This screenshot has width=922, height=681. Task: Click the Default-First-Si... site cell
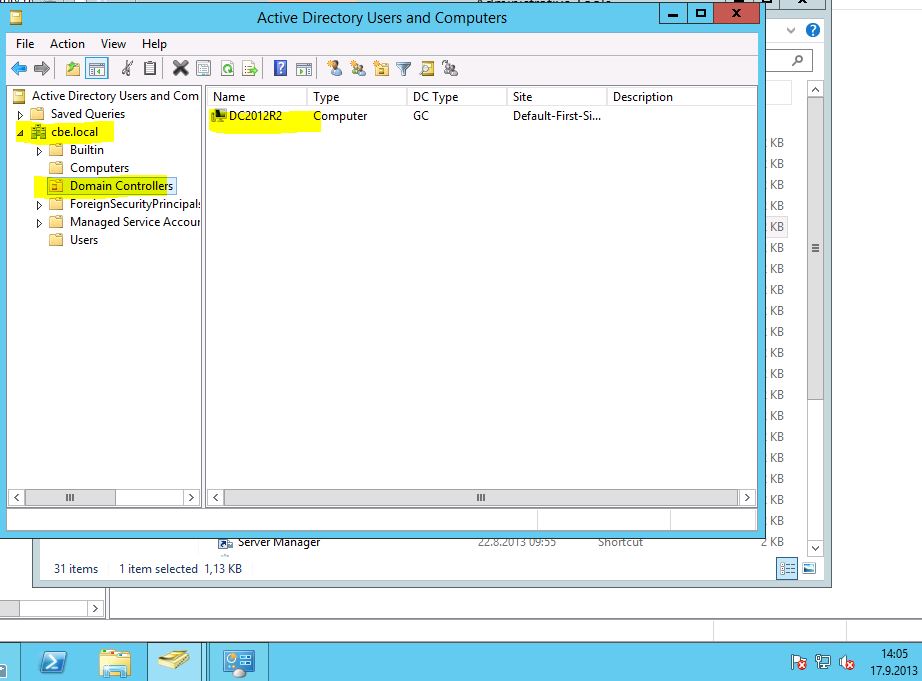click(x=556, y=116)
